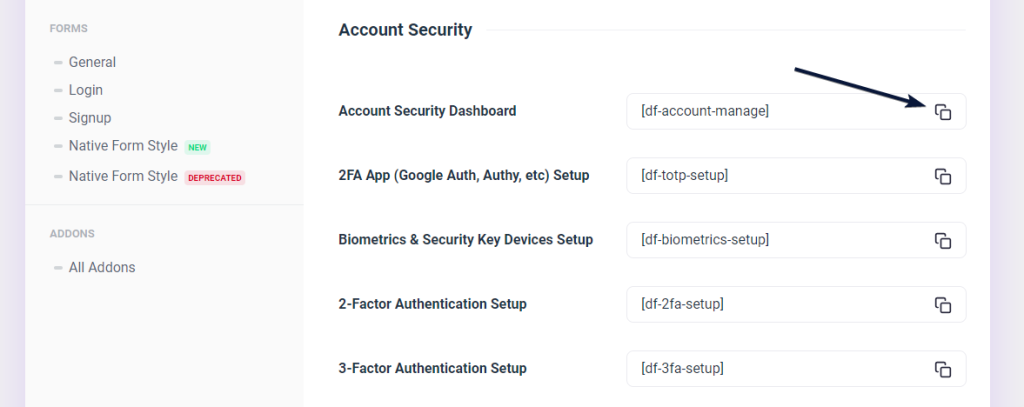This screenshot has width=1024, height=407.
Task: Copy the df-totp-setup shortcode
Action: [x=942, y=176]
